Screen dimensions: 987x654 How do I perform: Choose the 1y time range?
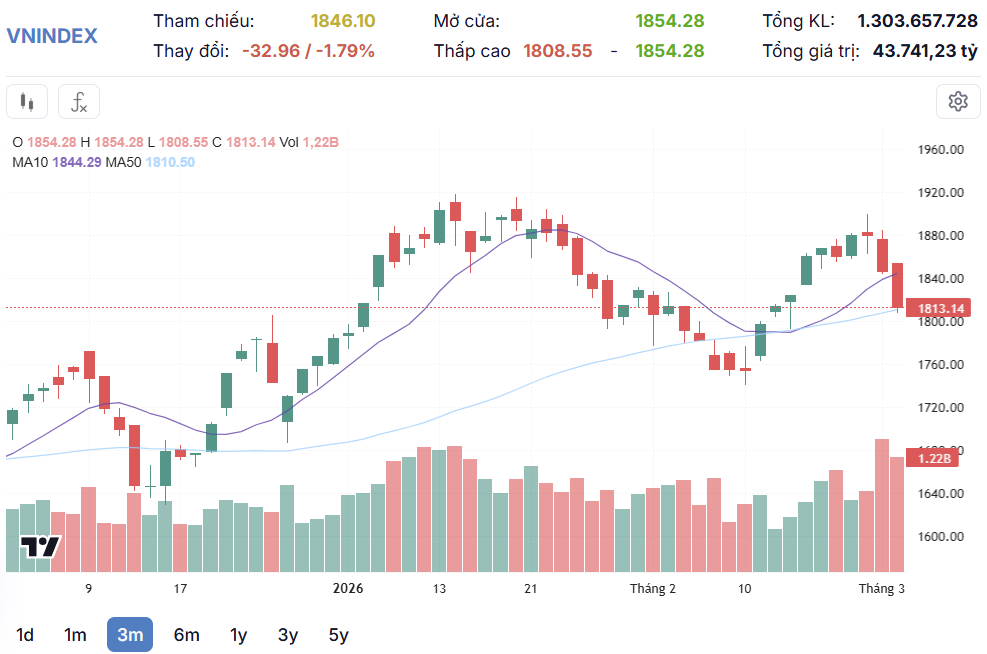coord(238,634)
